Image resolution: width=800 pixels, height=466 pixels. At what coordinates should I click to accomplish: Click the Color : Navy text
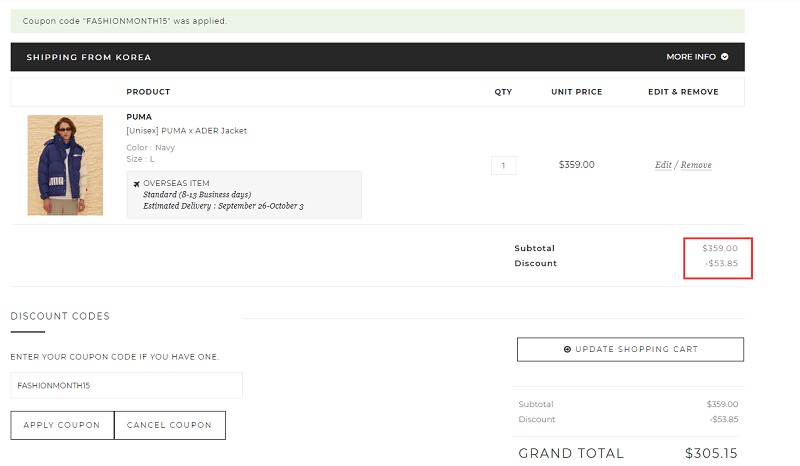pos(151,148)
